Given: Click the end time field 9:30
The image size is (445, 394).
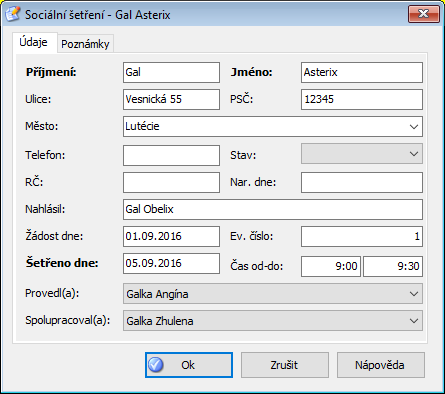Looking at the screenshot, I should pyautogui.click(x=393, y=266).
